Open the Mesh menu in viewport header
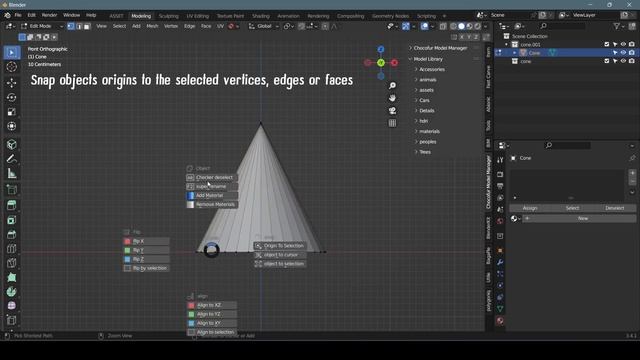640x360 pixels. [152, 26]
